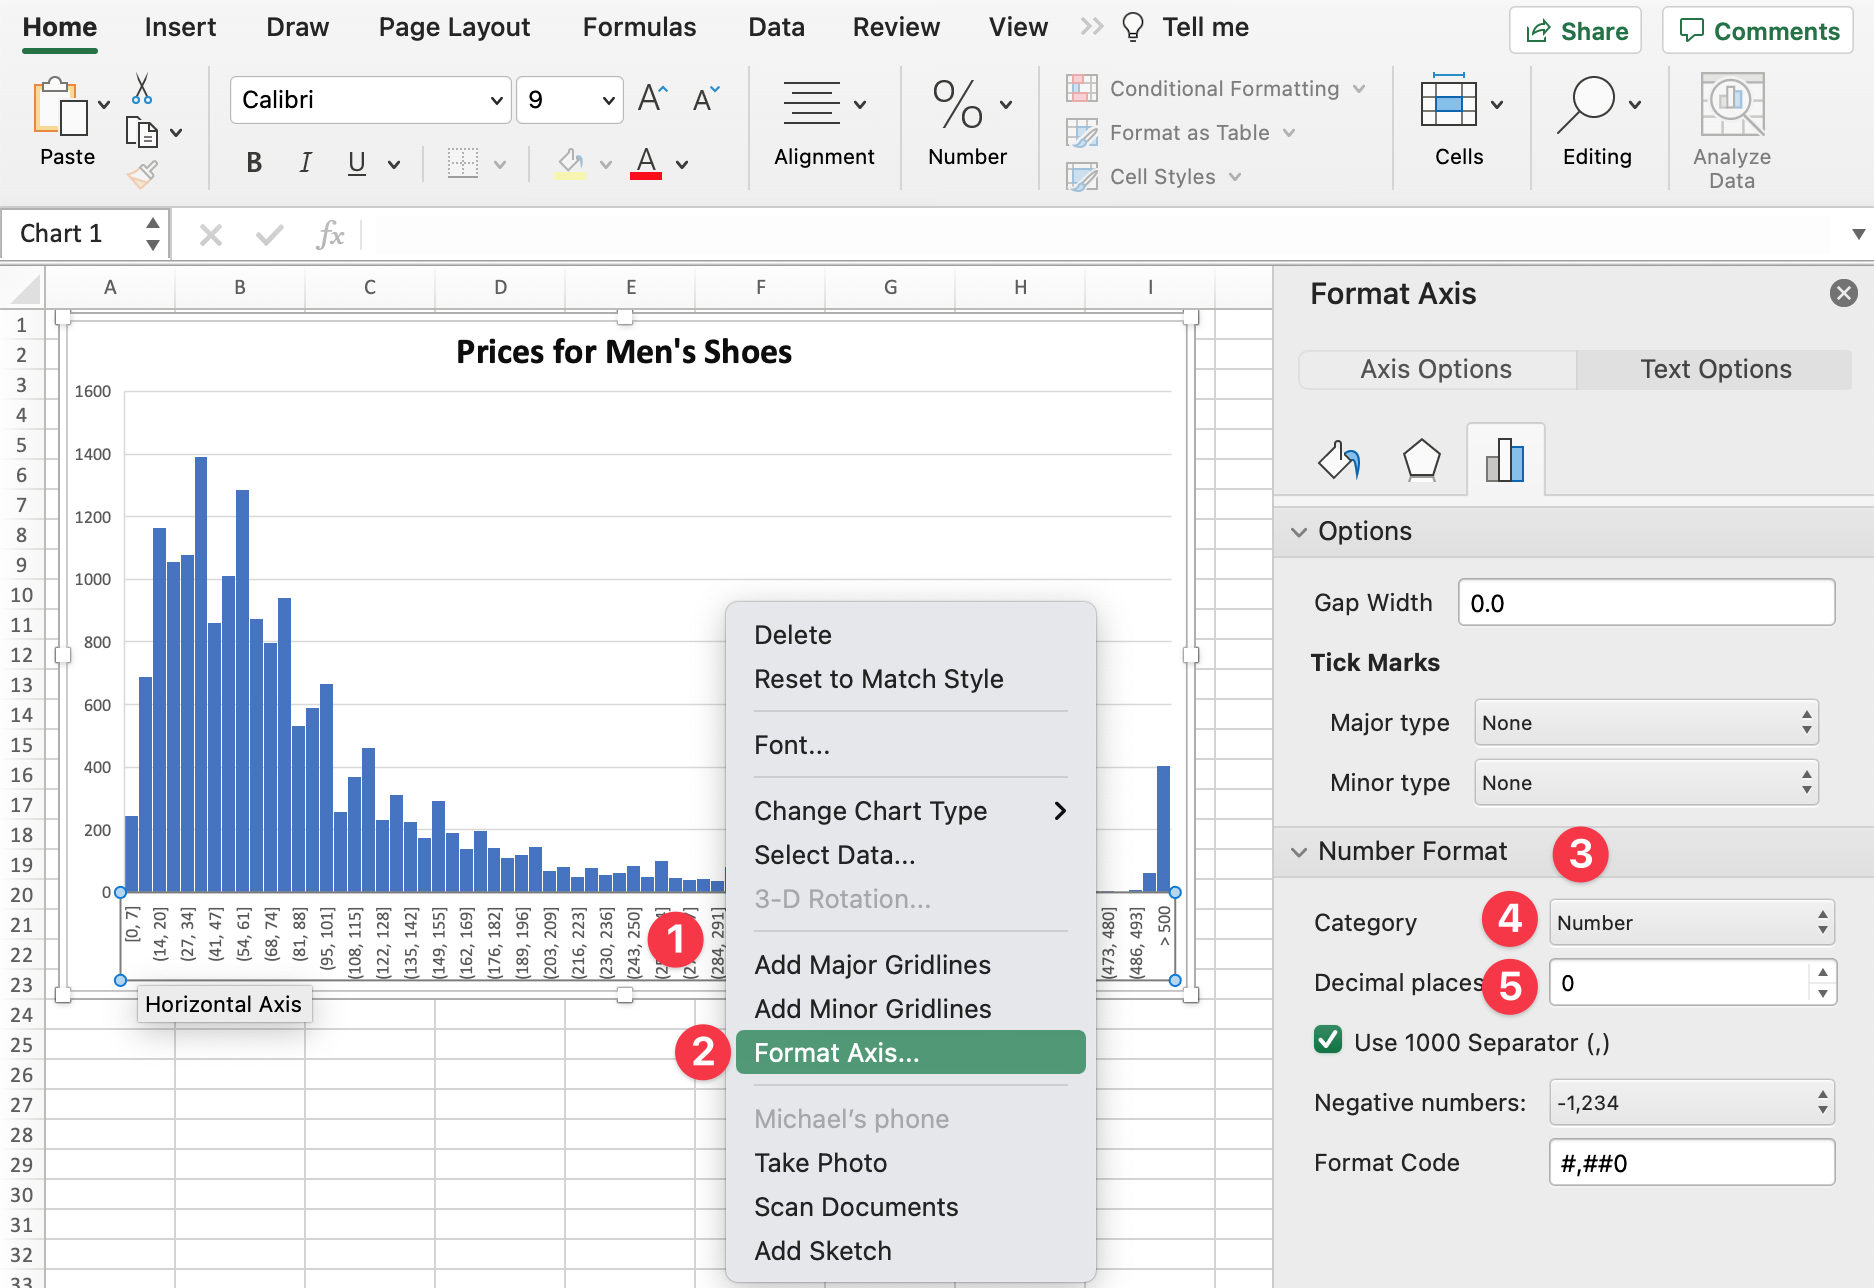Switch to the Text Options tab
This screenshot has height=1288, width=1874.
pyautogui.click(x=1715, y=369)
